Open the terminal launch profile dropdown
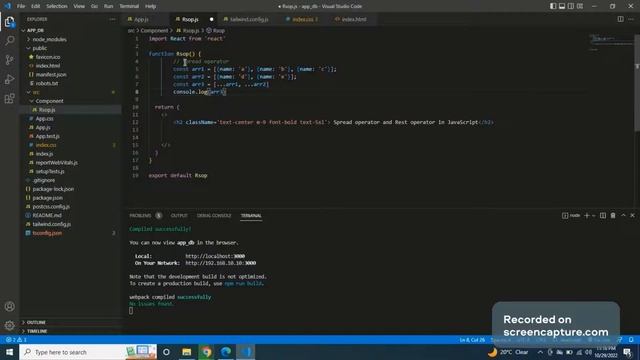 (x=593, y=216)
